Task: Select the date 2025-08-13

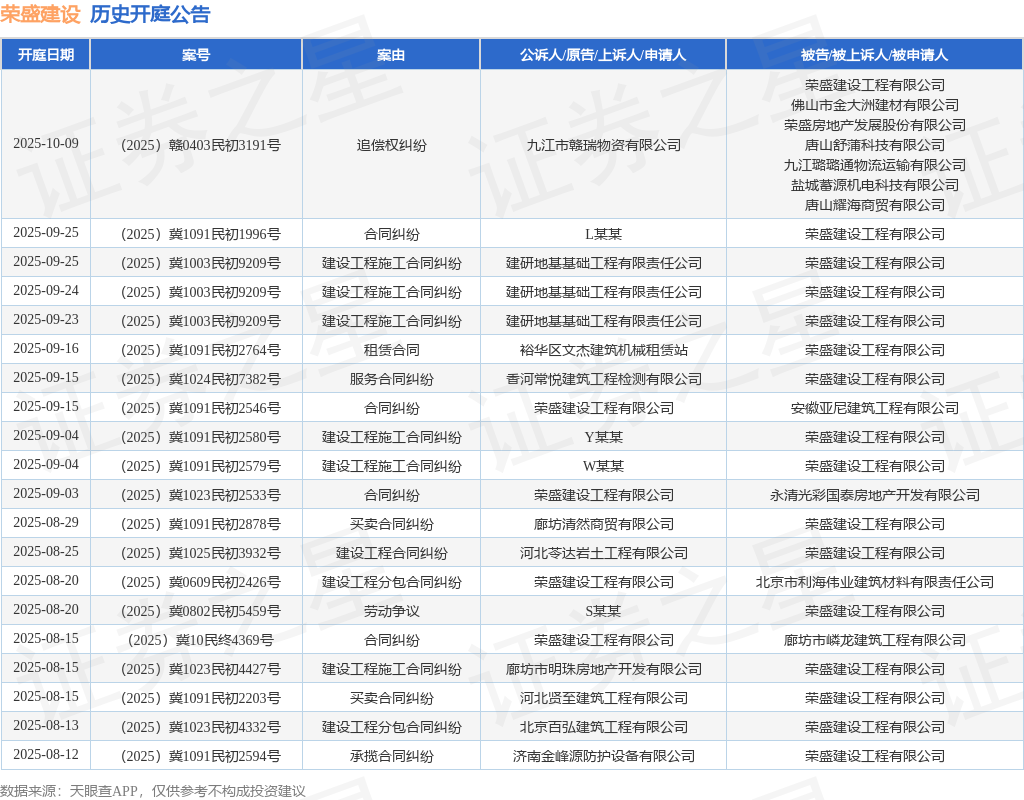Action: pos(46,726)
